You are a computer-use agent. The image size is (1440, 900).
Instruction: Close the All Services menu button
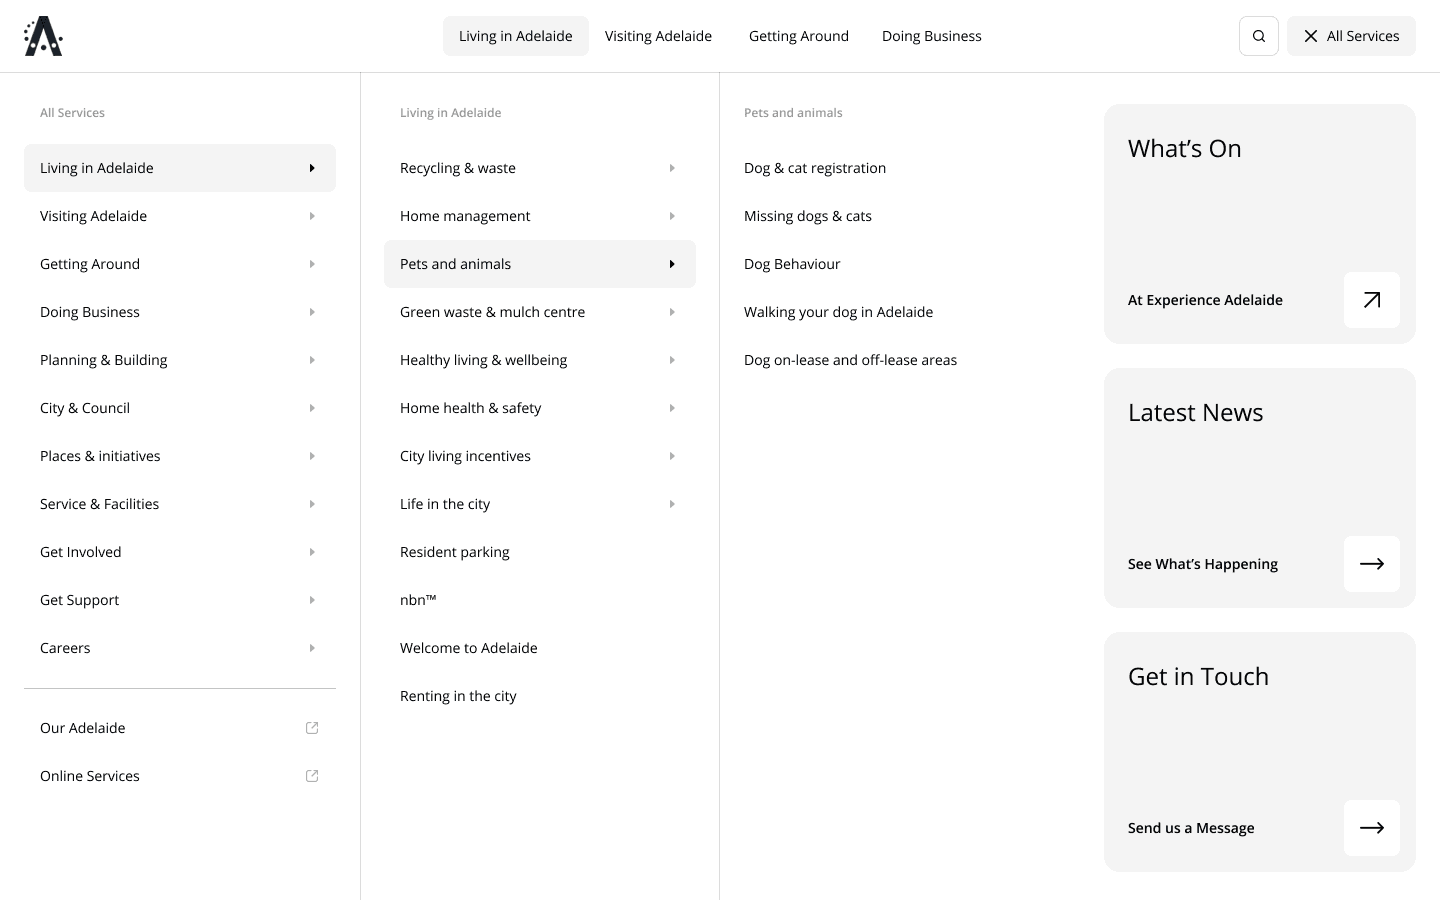coord(1351,36)
